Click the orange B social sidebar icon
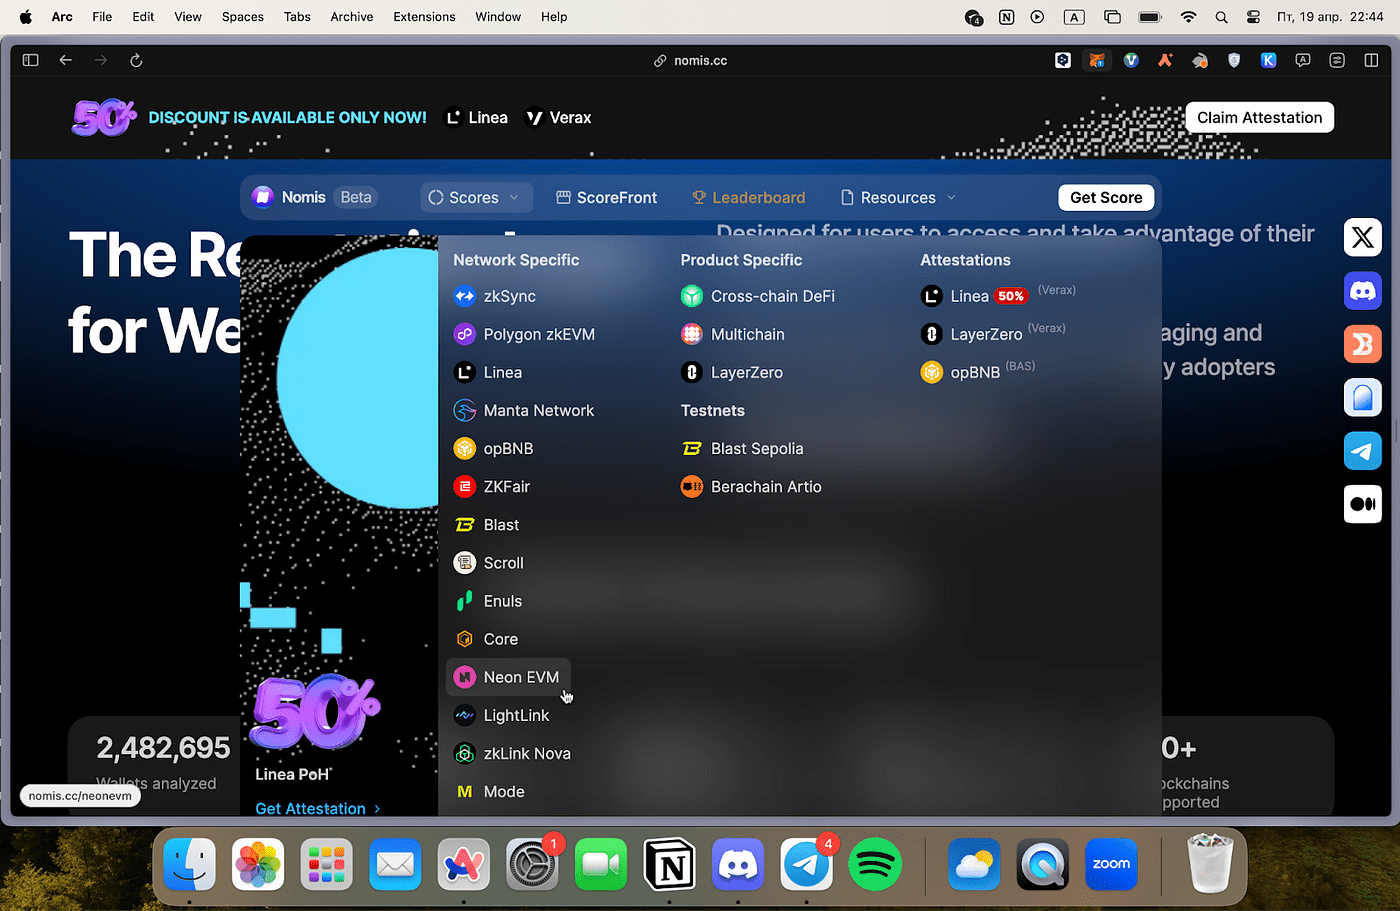 pyautogui.click(x=1362, y=344)
